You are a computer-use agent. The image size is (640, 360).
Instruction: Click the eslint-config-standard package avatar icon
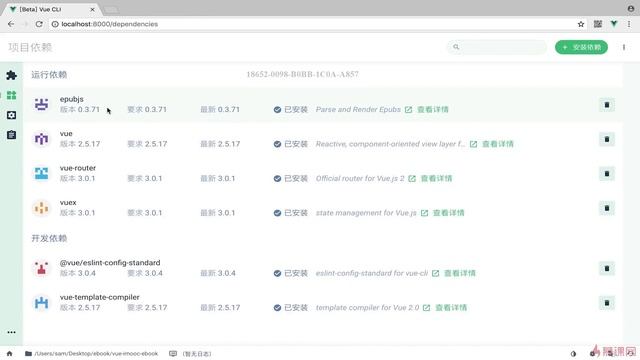(x=41, y=268)
